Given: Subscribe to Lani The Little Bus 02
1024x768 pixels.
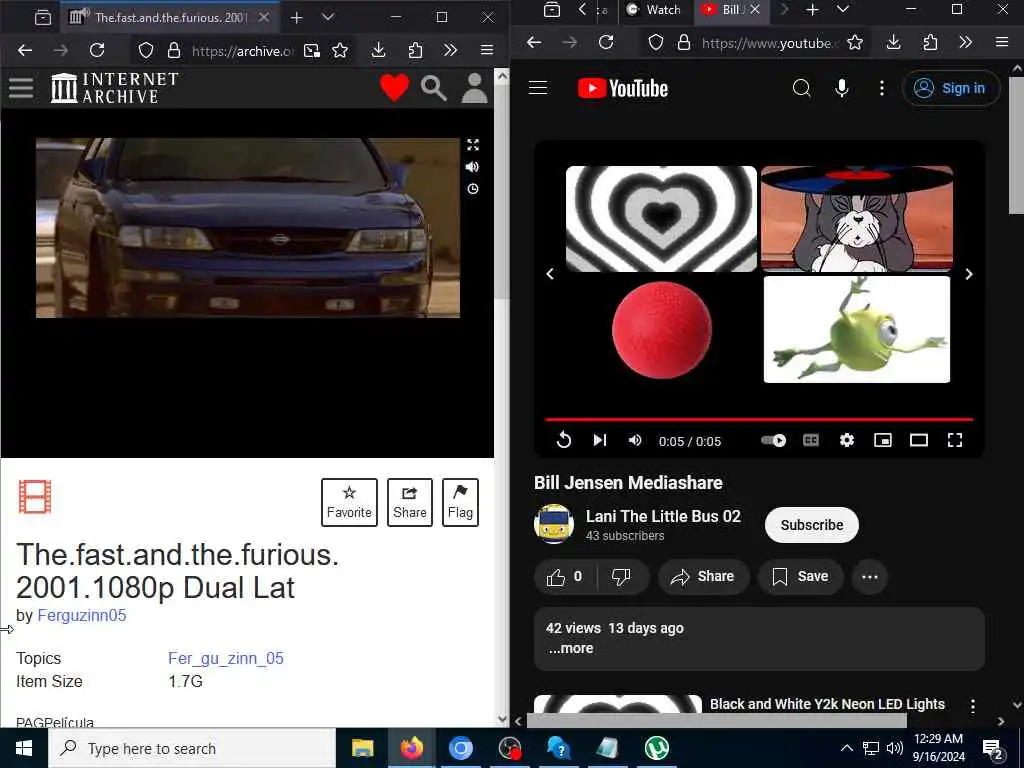Looking at the screenshot, I should pos(812,525).
